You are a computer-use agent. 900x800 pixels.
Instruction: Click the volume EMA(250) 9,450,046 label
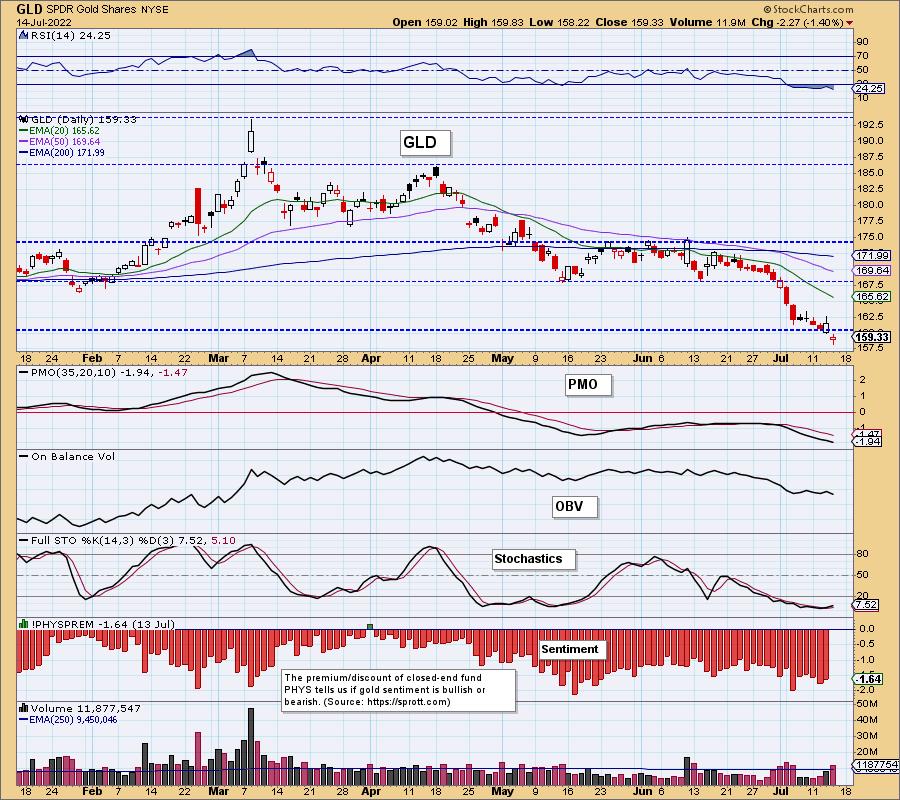pos(68,720)
